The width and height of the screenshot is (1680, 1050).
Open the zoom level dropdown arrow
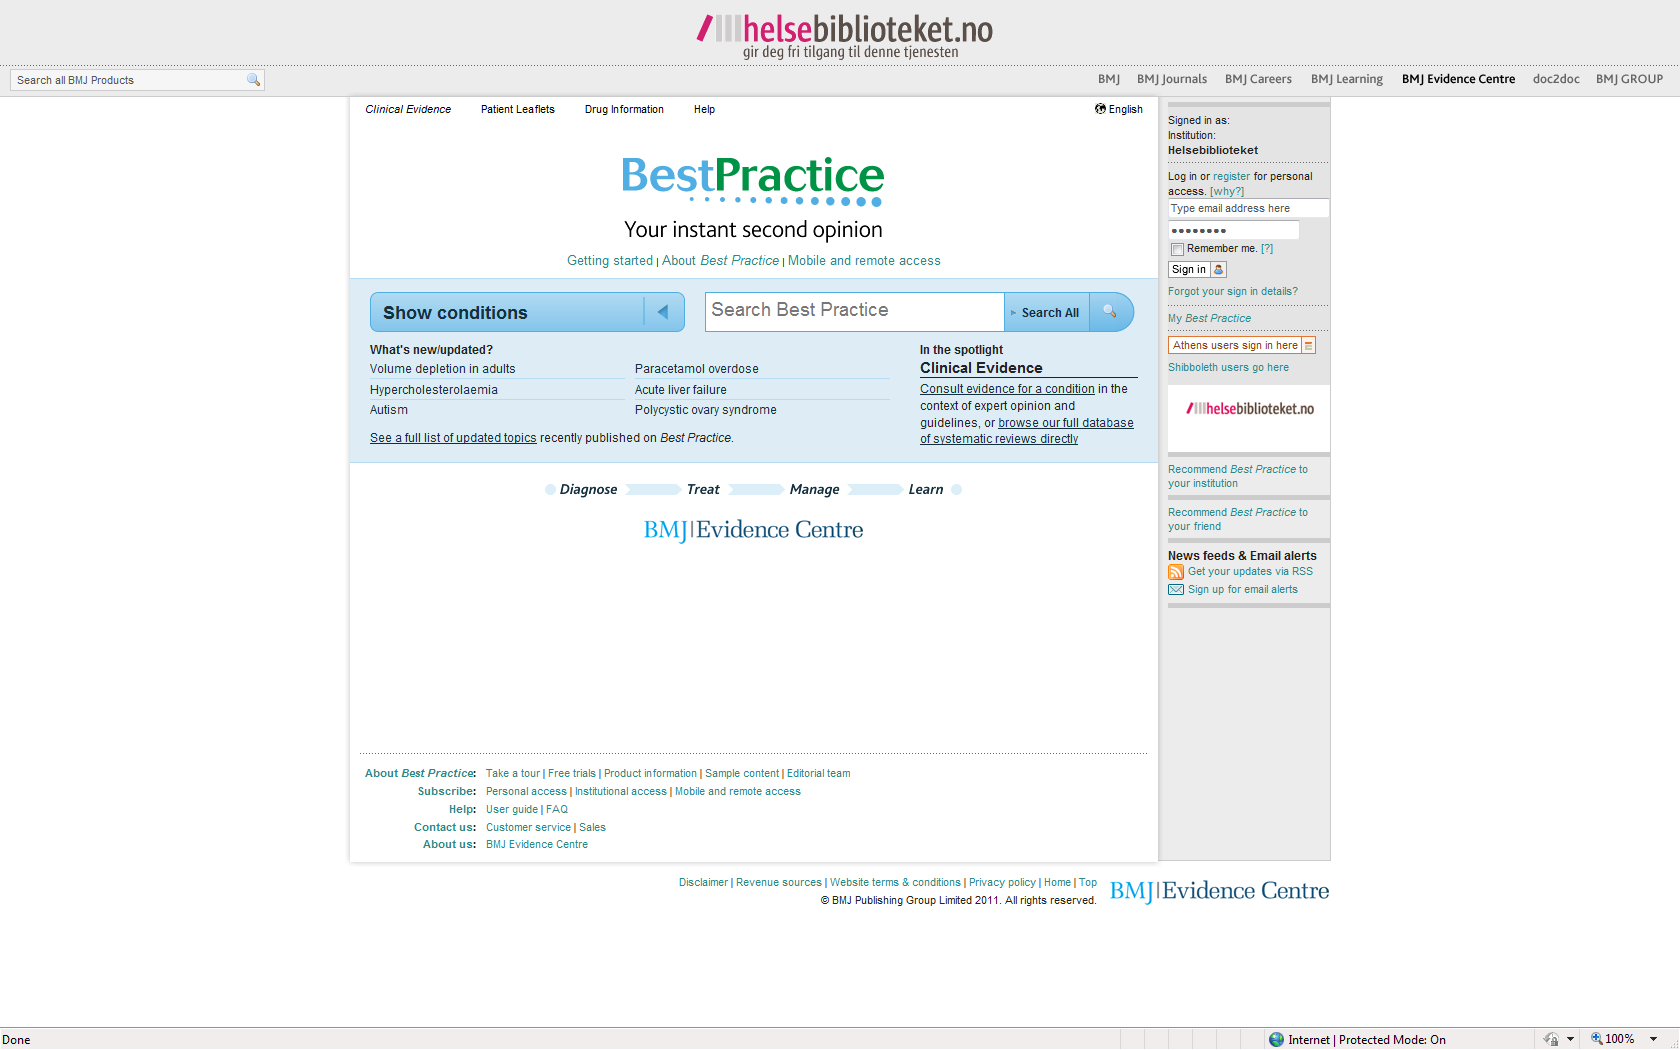(x=1653, y=1039)
